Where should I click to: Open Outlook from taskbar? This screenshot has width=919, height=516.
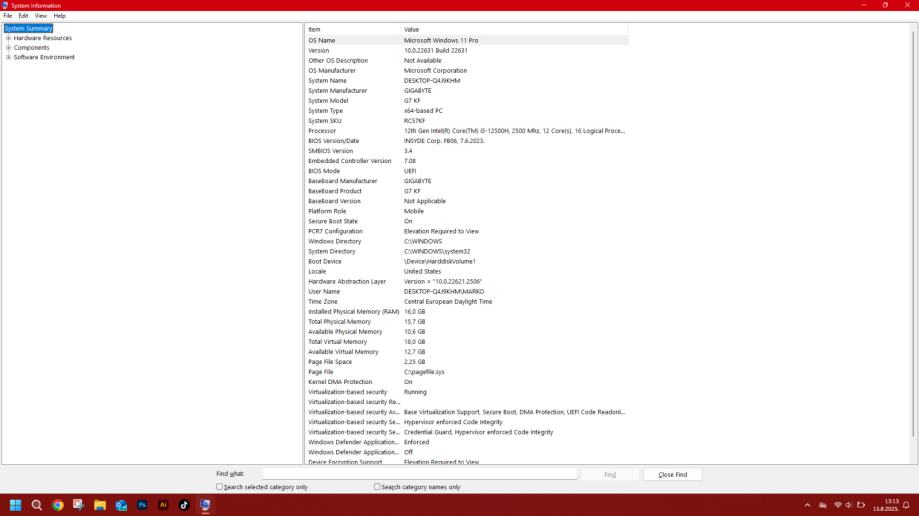(x=121, y=505)
